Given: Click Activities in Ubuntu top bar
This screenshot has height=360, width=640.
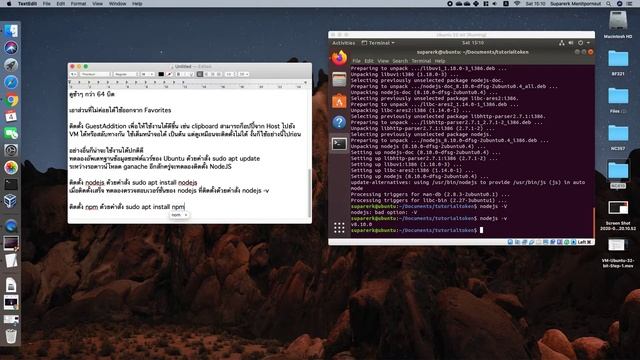Looking at the screenshot, I should point(343,43).
